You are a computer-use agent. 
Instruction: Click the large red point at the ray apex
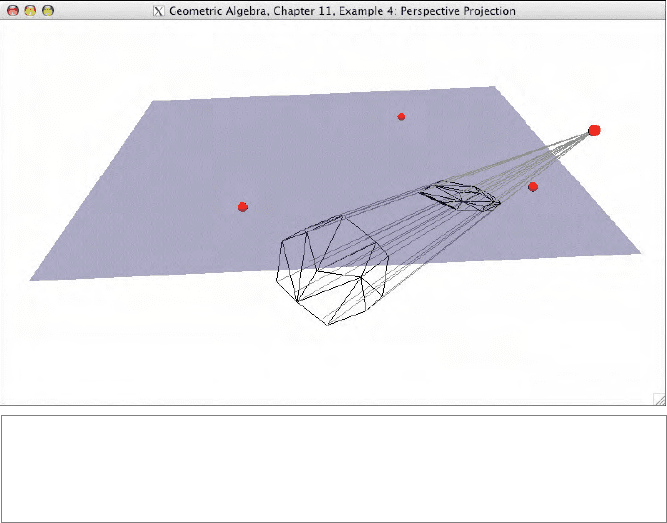(594, 131)
